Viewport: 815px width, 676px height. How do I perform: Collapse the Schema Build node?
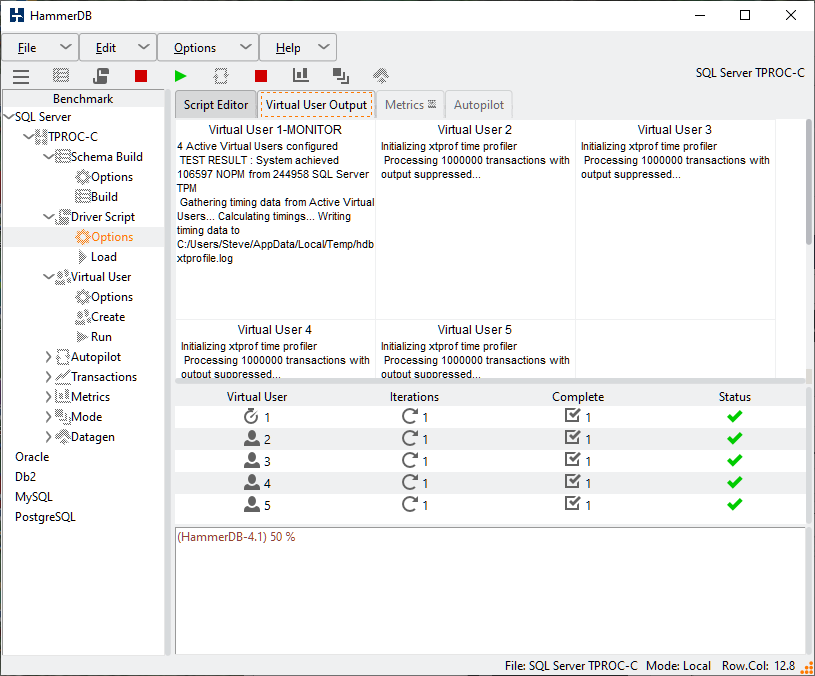point(48,157)
